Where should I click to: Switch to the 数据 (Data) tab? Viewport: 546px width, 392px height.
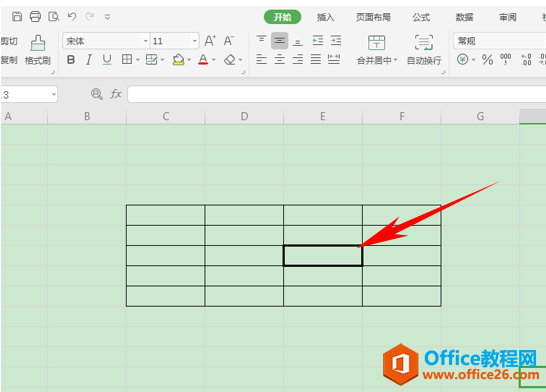[464, 17]
